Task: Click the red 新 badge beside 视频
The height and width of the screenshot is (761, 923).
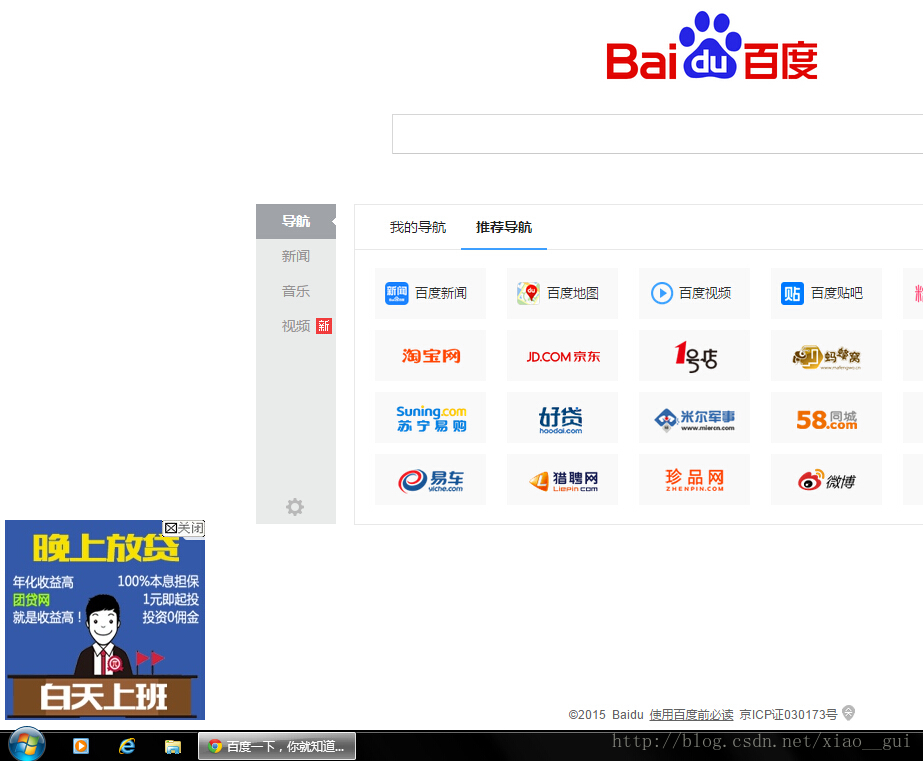Action: coord(324,326)
